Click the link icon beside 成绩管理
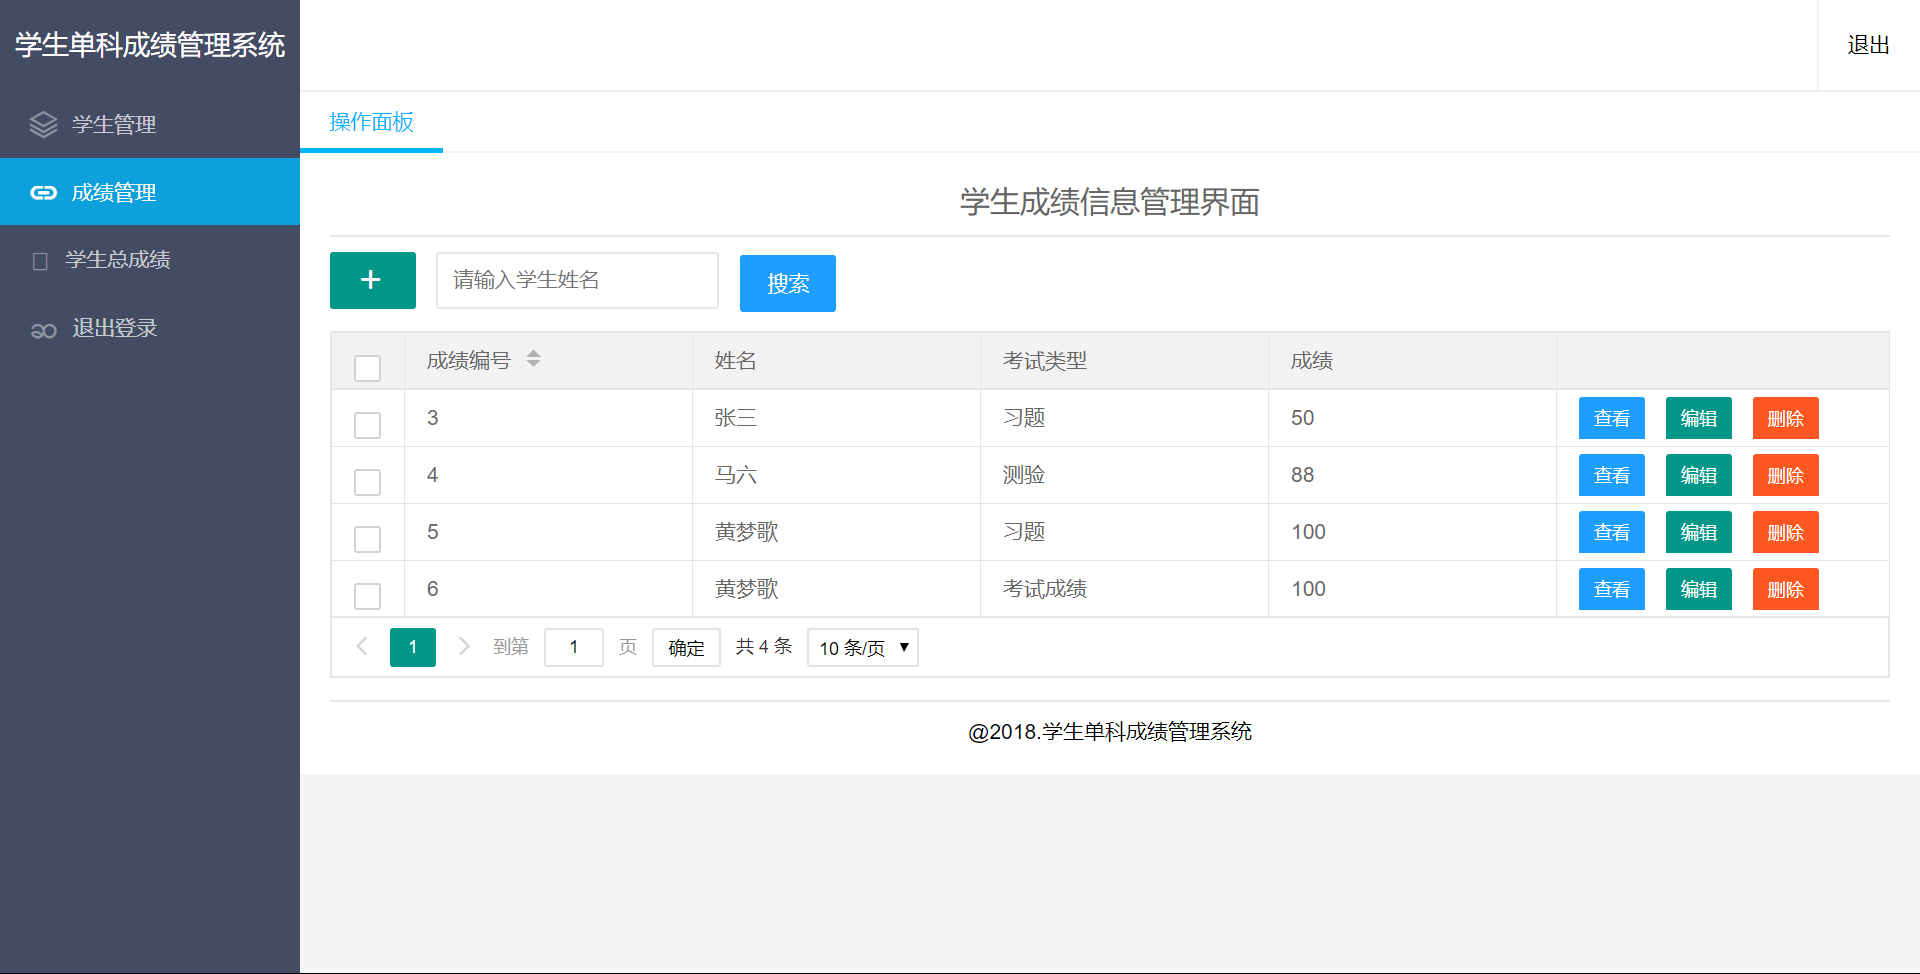The height and width of the screenshot is (974, 1920). pos(43,192)
